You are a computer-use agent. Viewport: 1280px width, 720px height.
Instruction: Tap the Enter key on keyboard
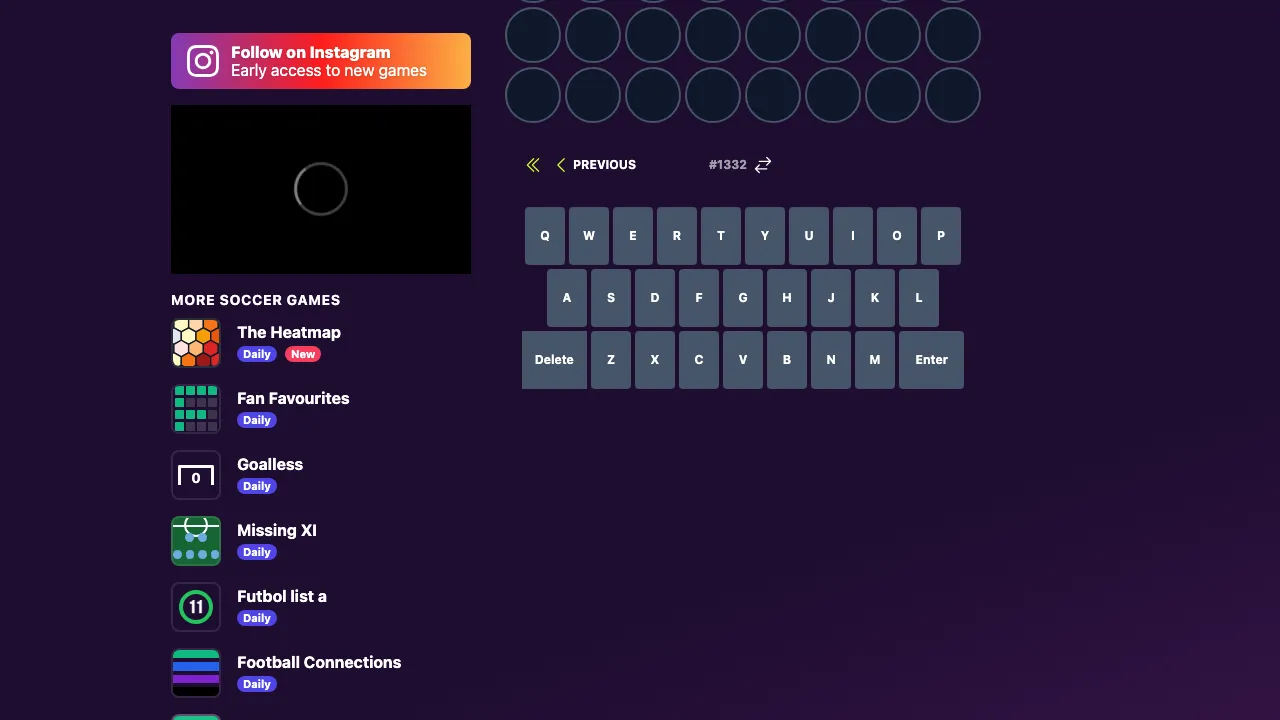931,360
